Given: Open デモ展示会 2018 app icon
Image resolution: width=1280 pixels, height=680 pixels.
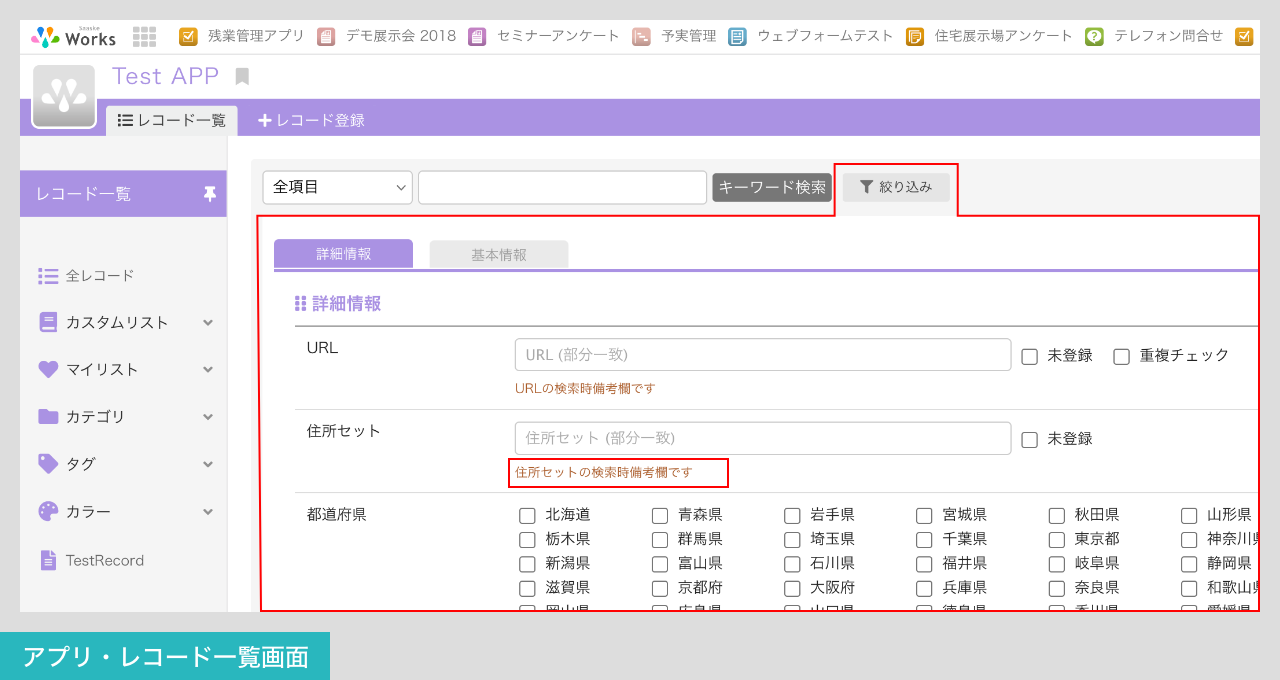Looking at the screenshot, I should [x=326, y=37].
